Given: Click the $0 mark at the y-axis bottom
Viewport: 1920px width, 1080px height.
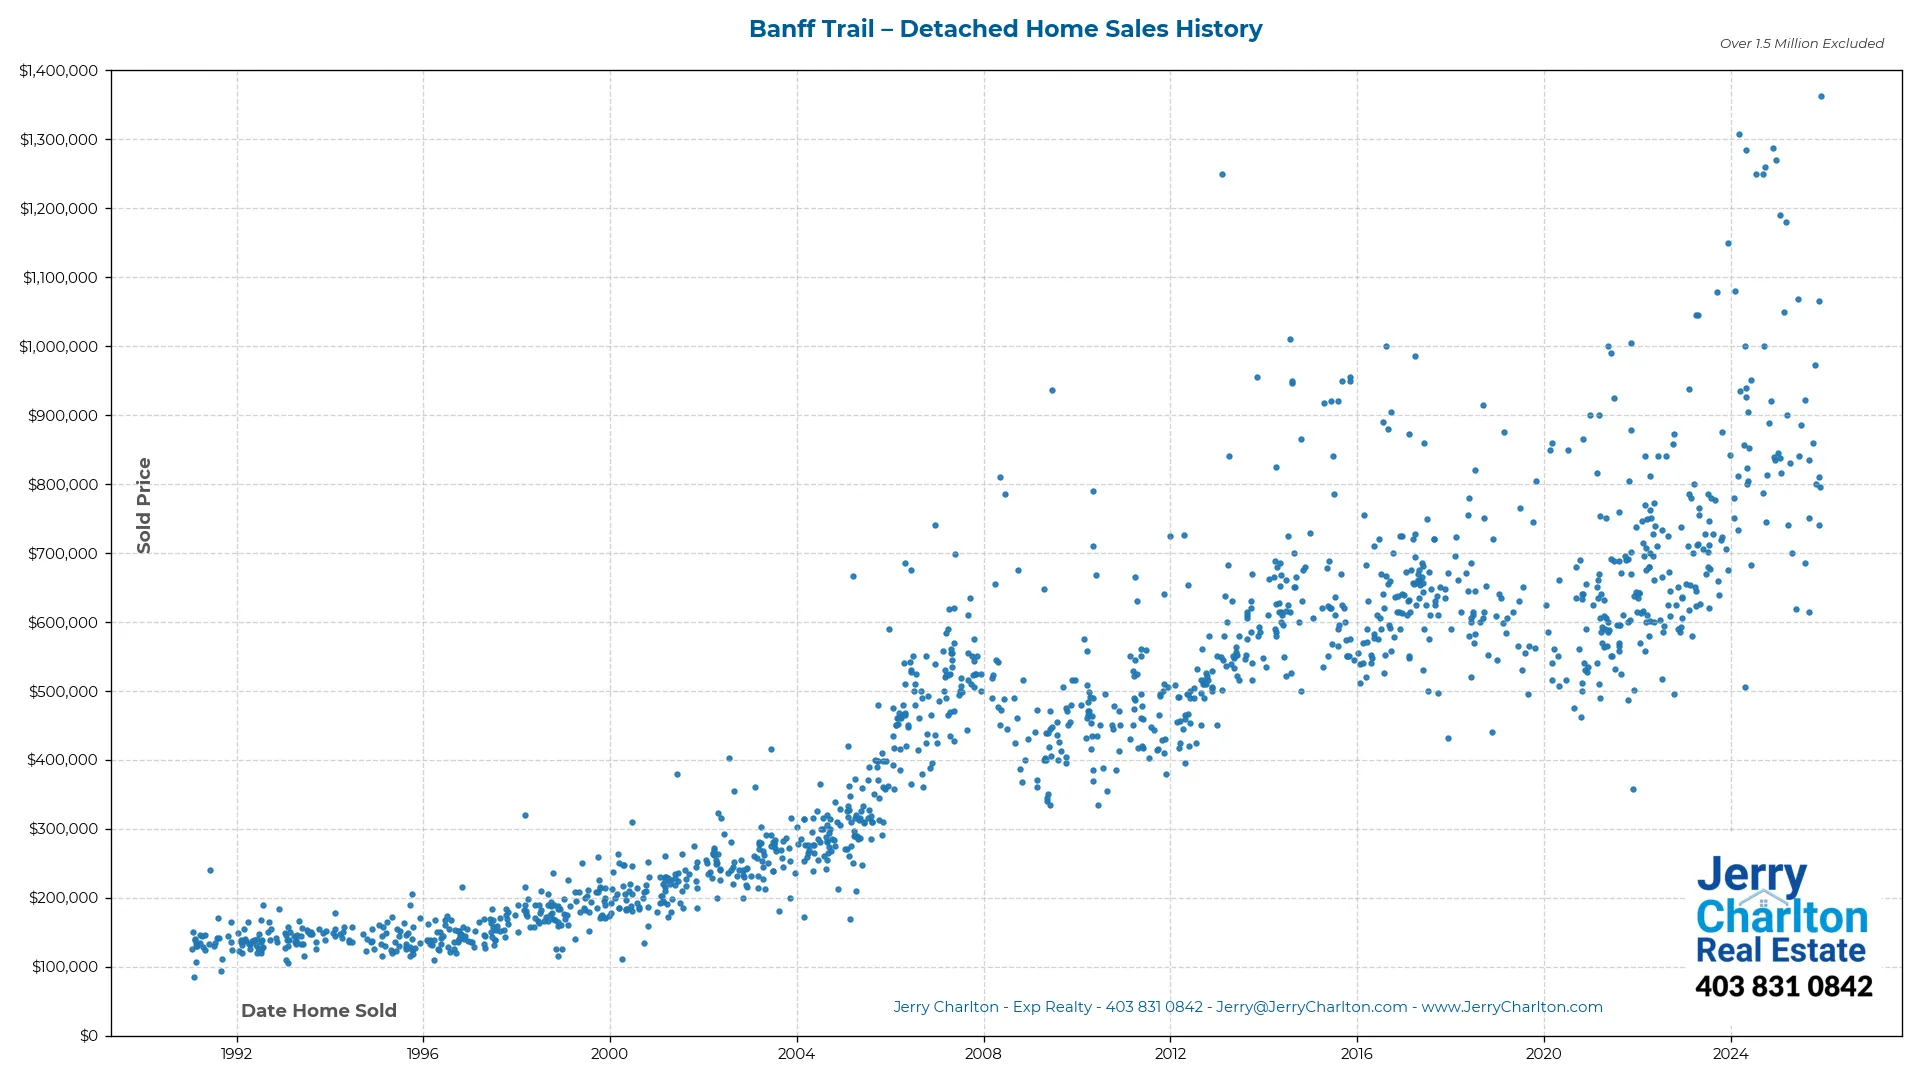Looking at the screenshot, I should click(88, 1035).
